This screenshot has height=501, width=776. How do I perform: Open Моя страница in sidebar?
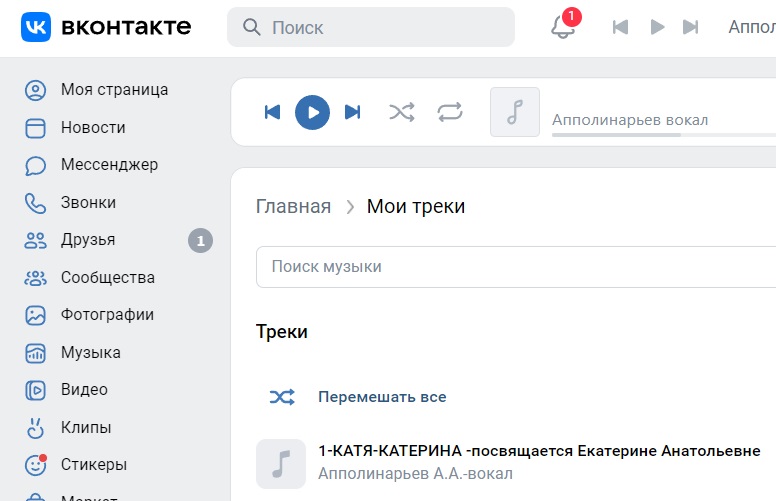point(114,90)
